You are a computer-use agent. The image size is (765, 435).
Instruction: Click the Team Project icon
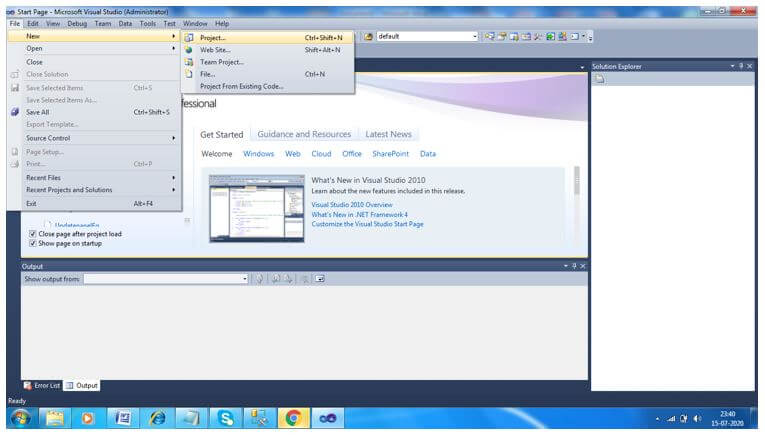coord(189,62)
